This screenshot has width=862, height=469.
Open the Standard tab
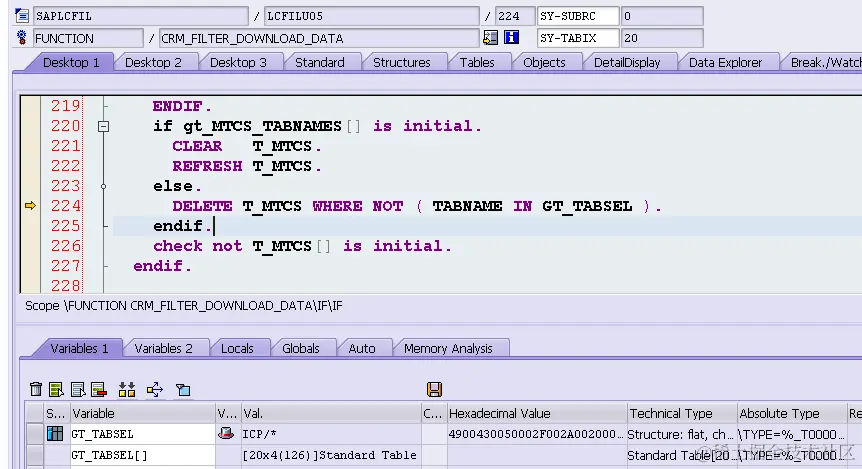[x=319, y=63]
